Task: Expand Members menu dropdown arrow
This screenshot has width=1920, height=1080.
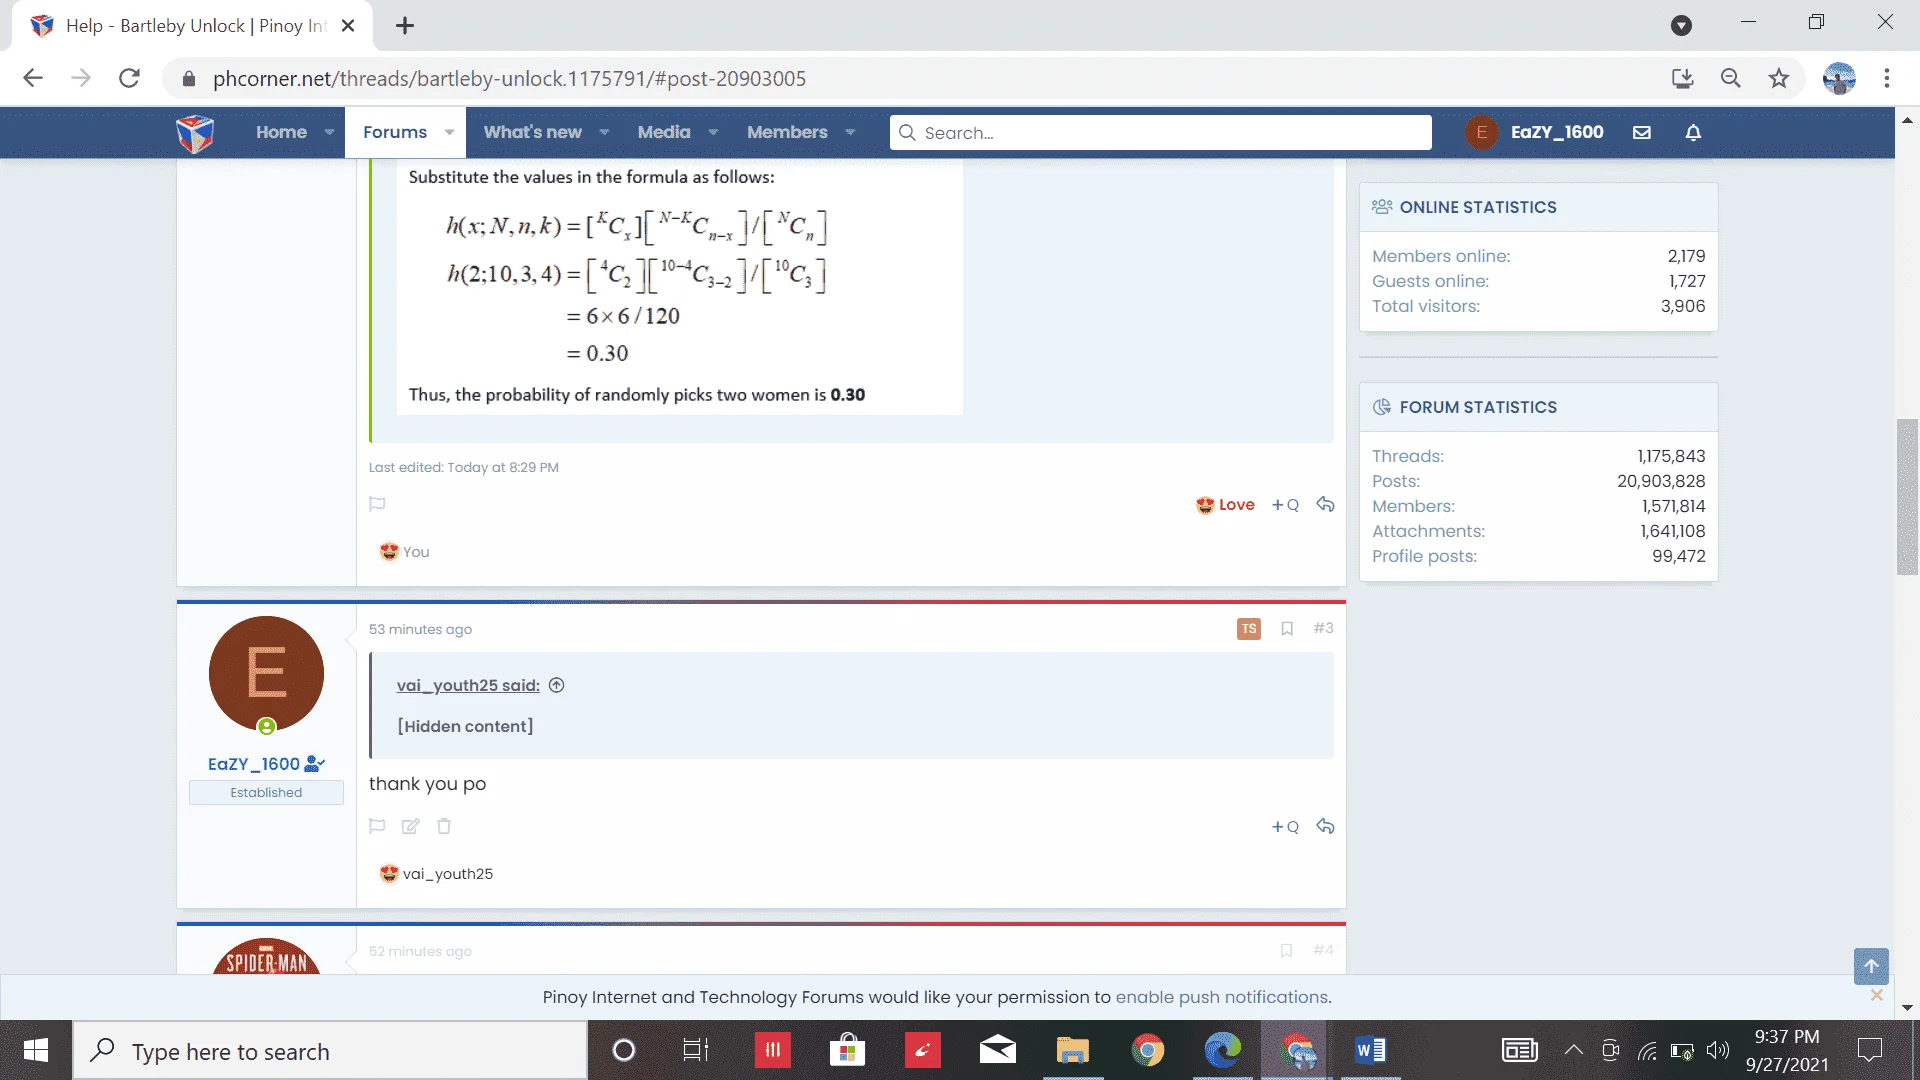Action: coord(850,132)
